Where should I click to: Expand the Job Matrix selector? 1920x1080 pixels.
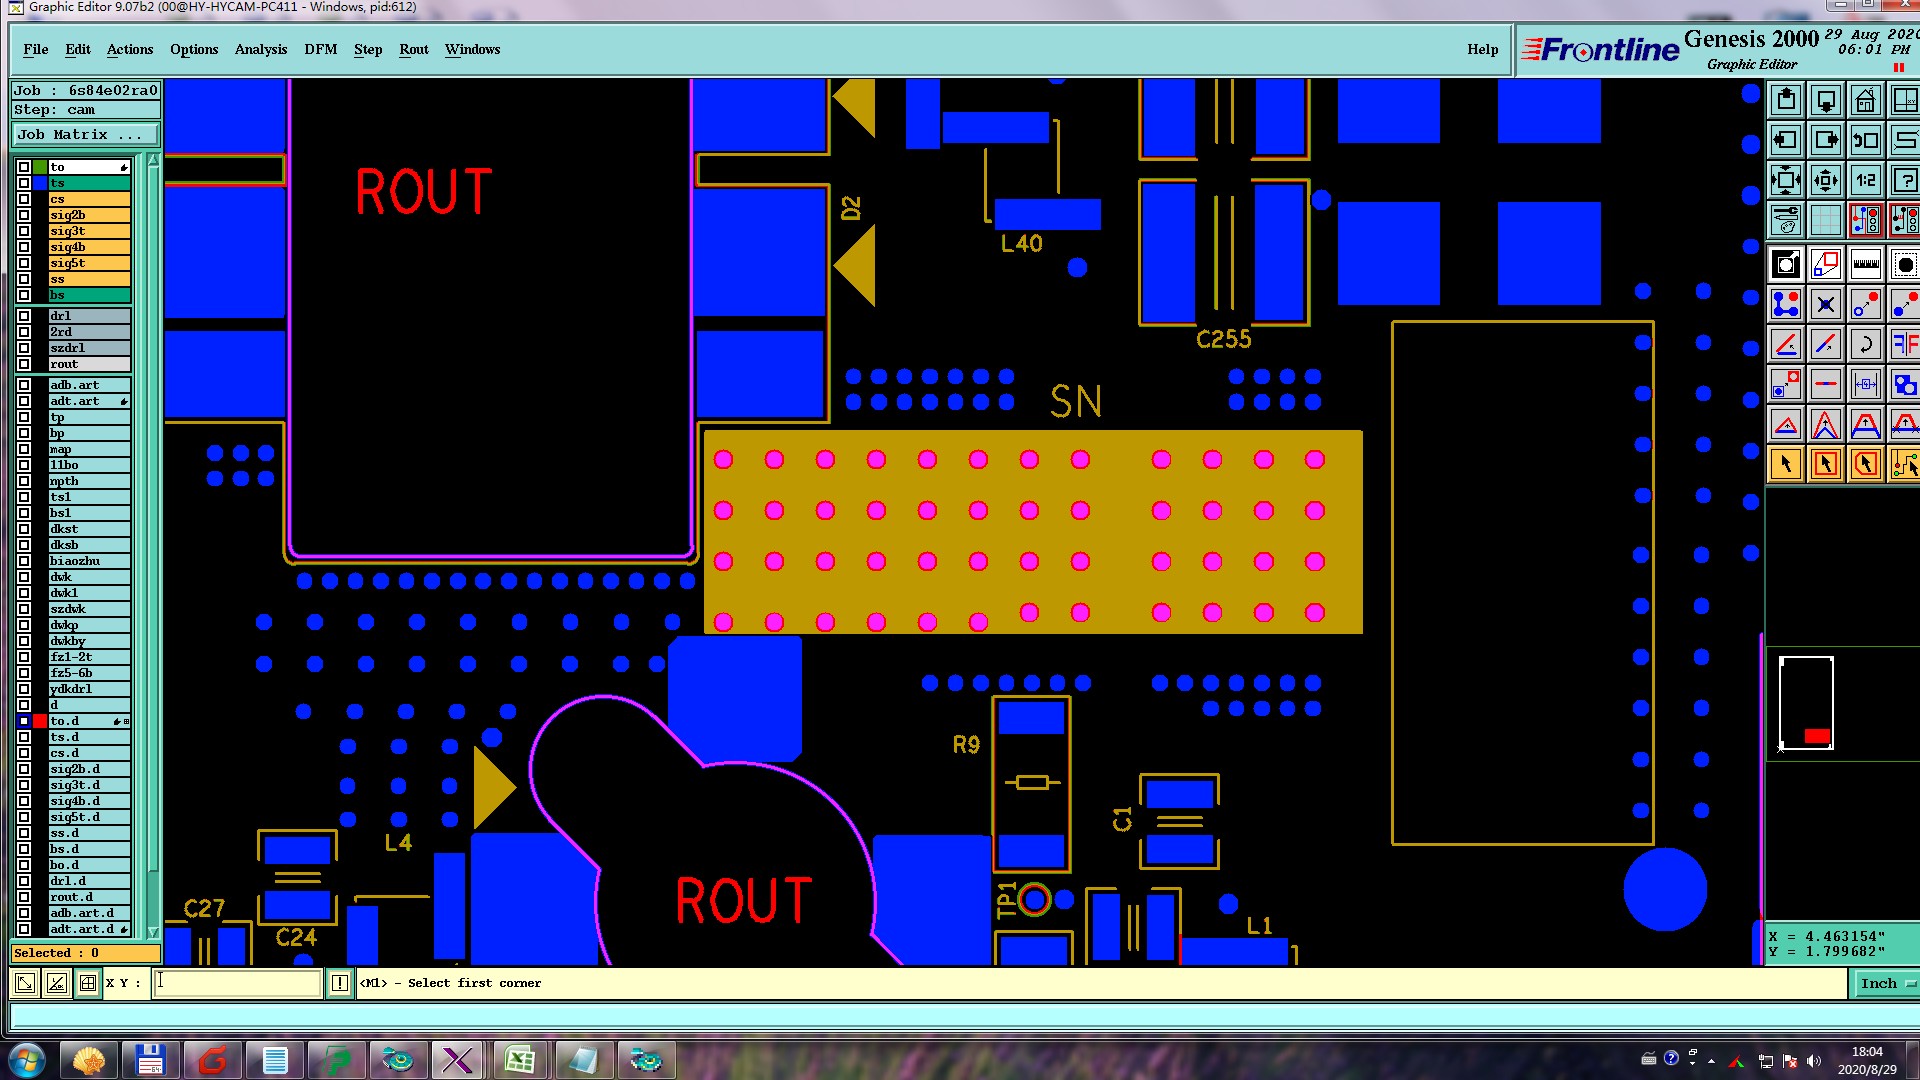coord(86,135)
